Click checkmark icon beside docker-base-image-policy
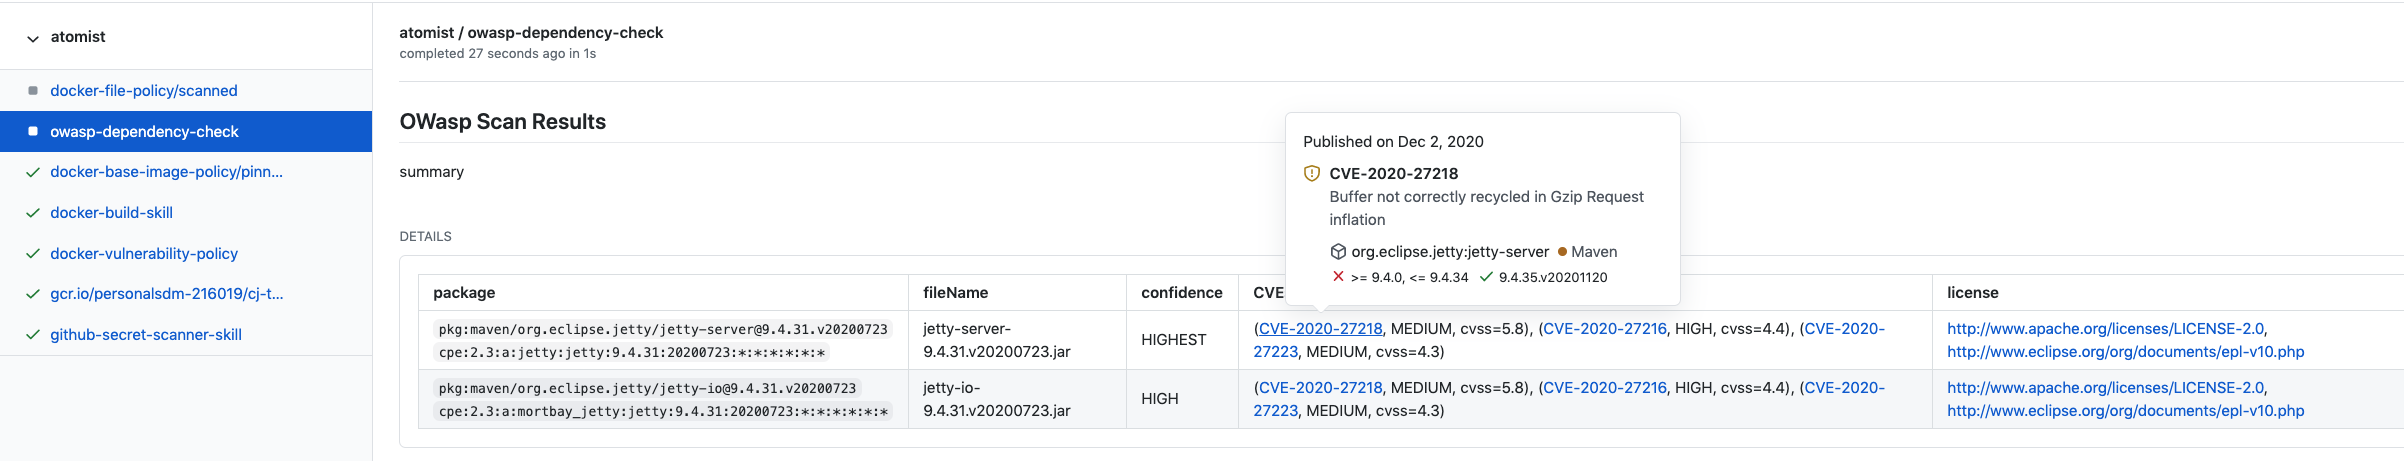 (33, 172)
